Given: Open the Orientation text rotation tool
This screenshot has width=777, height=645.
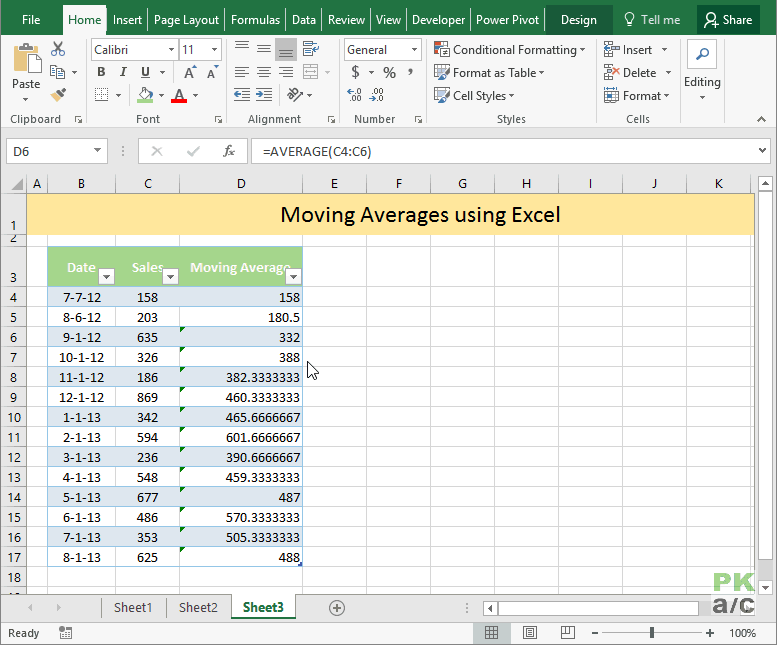Looking at the screenshot, I should click(x=295, y=95).
